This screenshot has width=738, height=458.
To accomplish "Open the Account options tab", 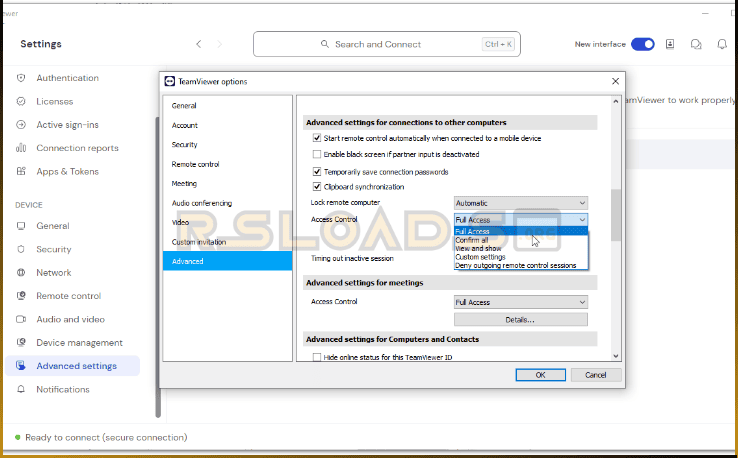I will click(x=227, y=125).
